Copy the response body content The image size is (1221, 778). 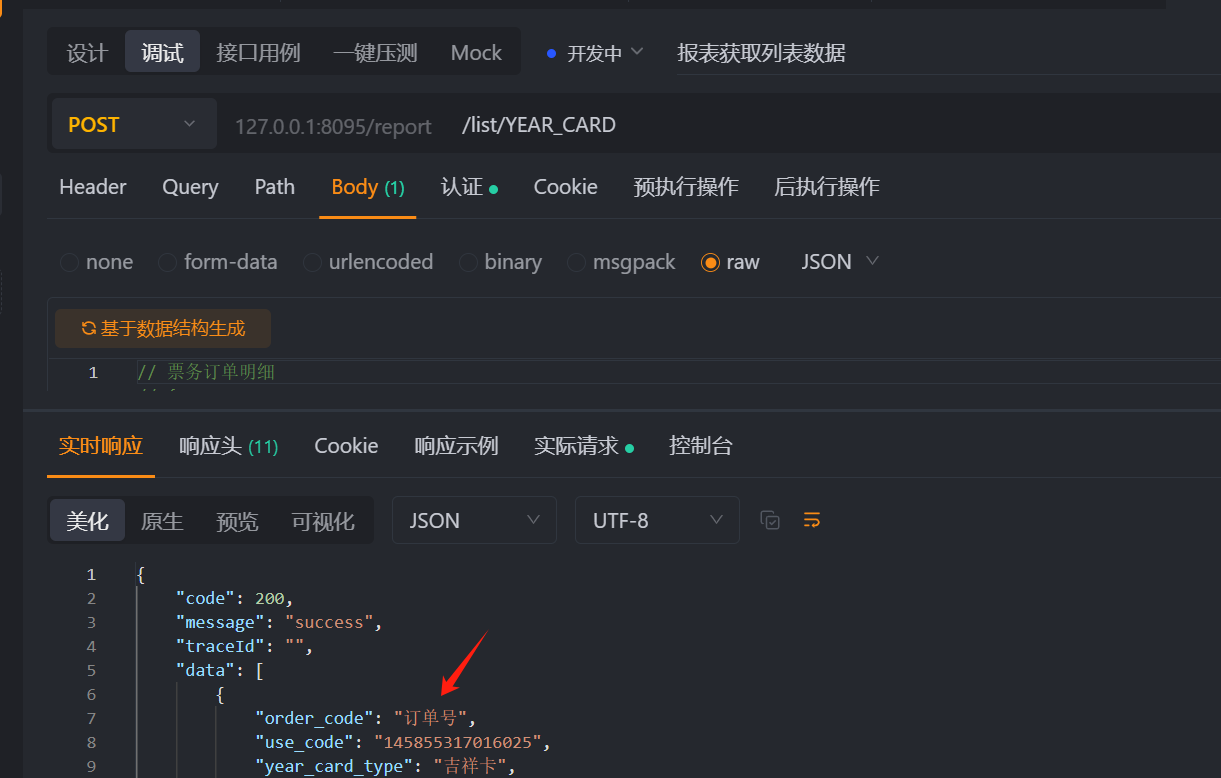(x=770, y=520)
